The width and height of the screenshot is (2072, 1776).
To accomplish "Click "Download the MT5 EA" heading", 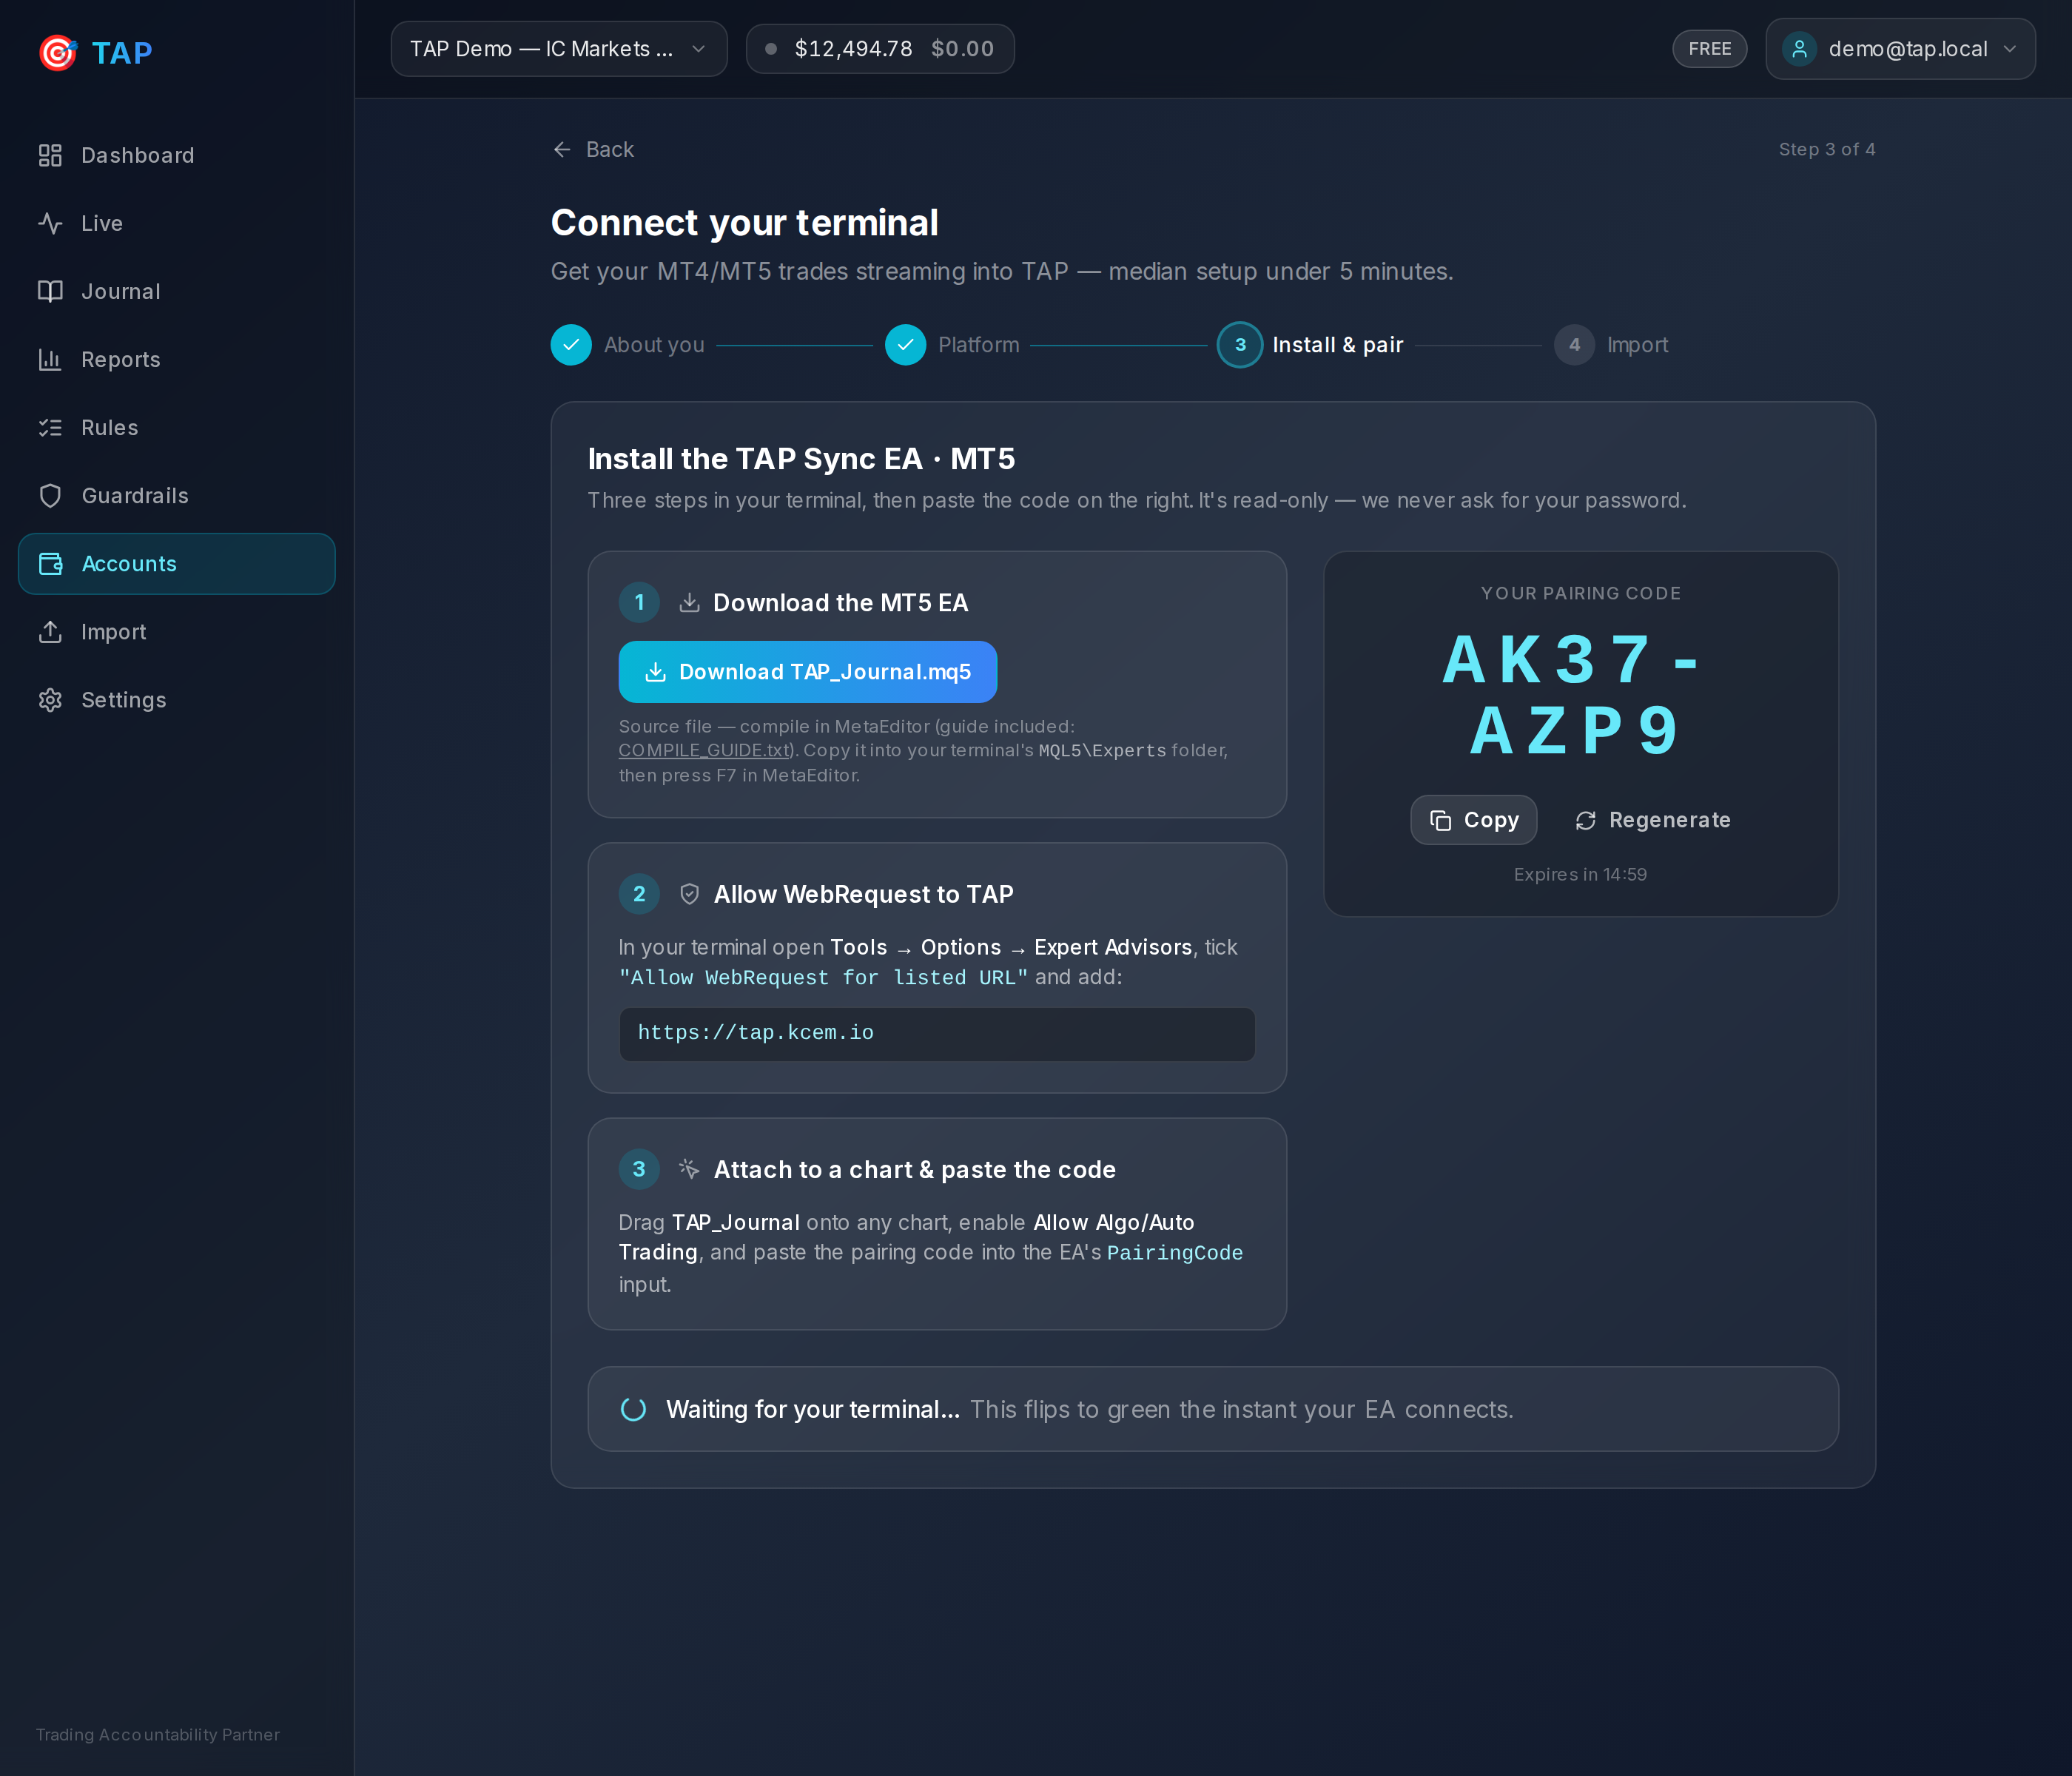I will click(840, 602).
